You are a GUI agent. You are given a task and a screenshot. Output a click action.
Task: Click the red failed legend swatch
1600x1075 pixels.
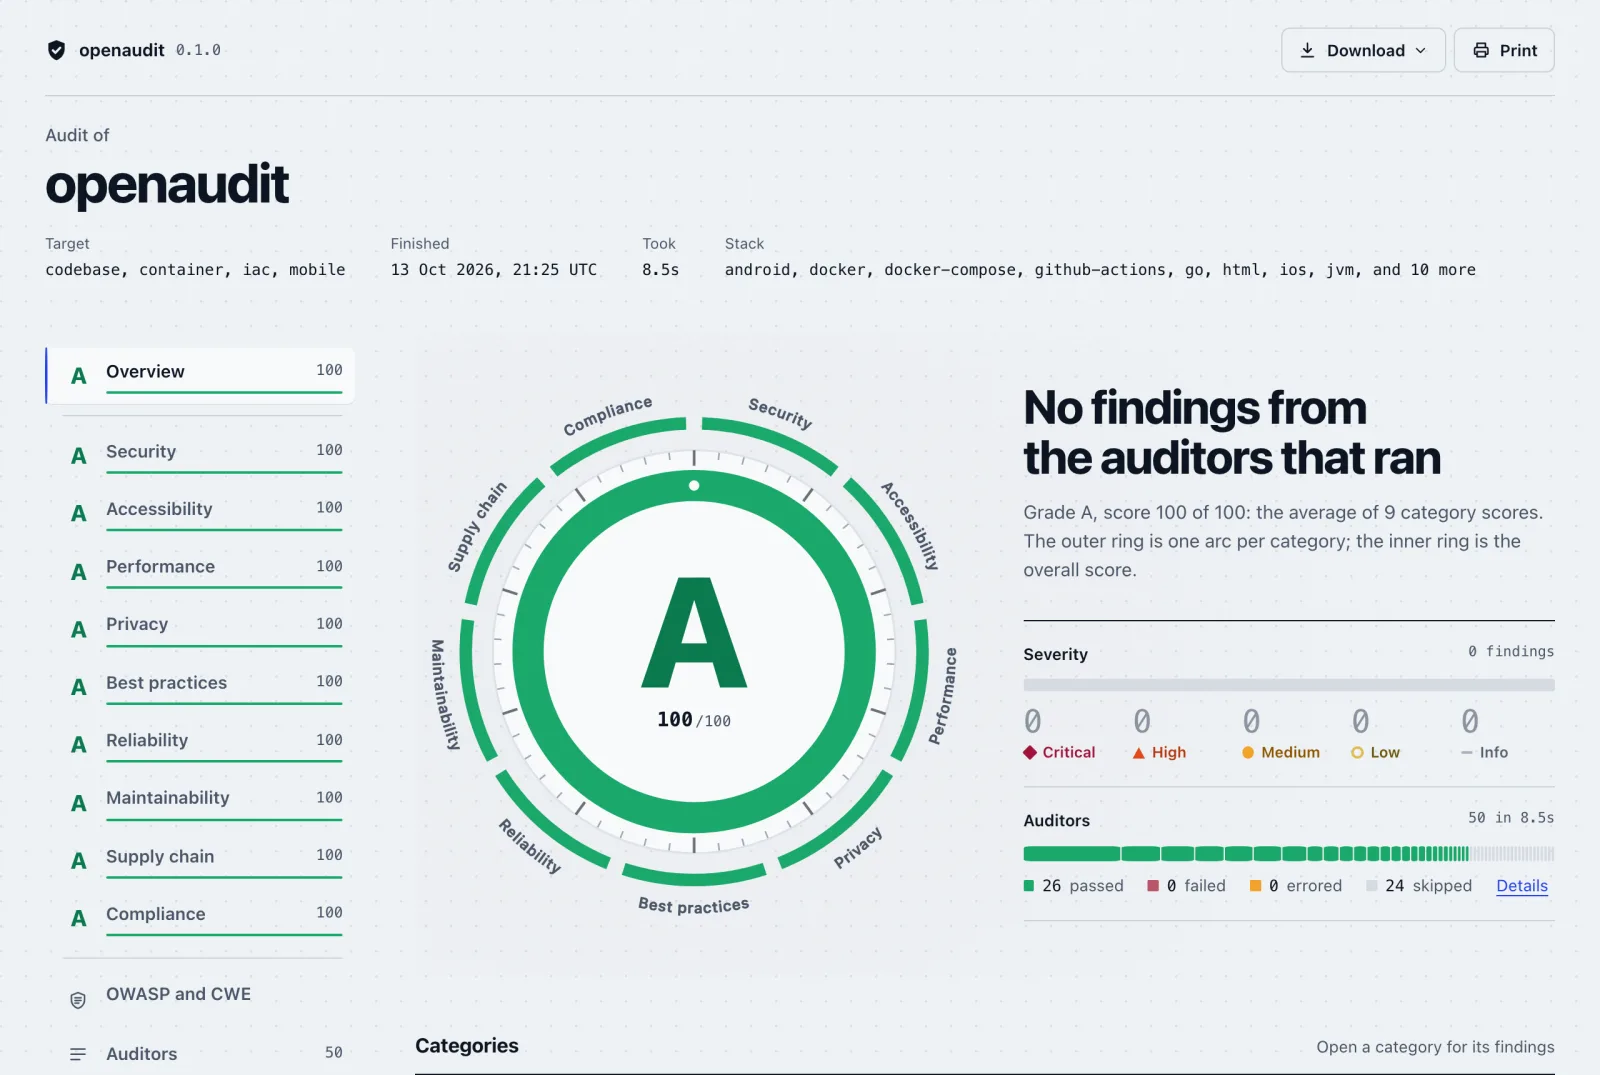point(1153,886)
